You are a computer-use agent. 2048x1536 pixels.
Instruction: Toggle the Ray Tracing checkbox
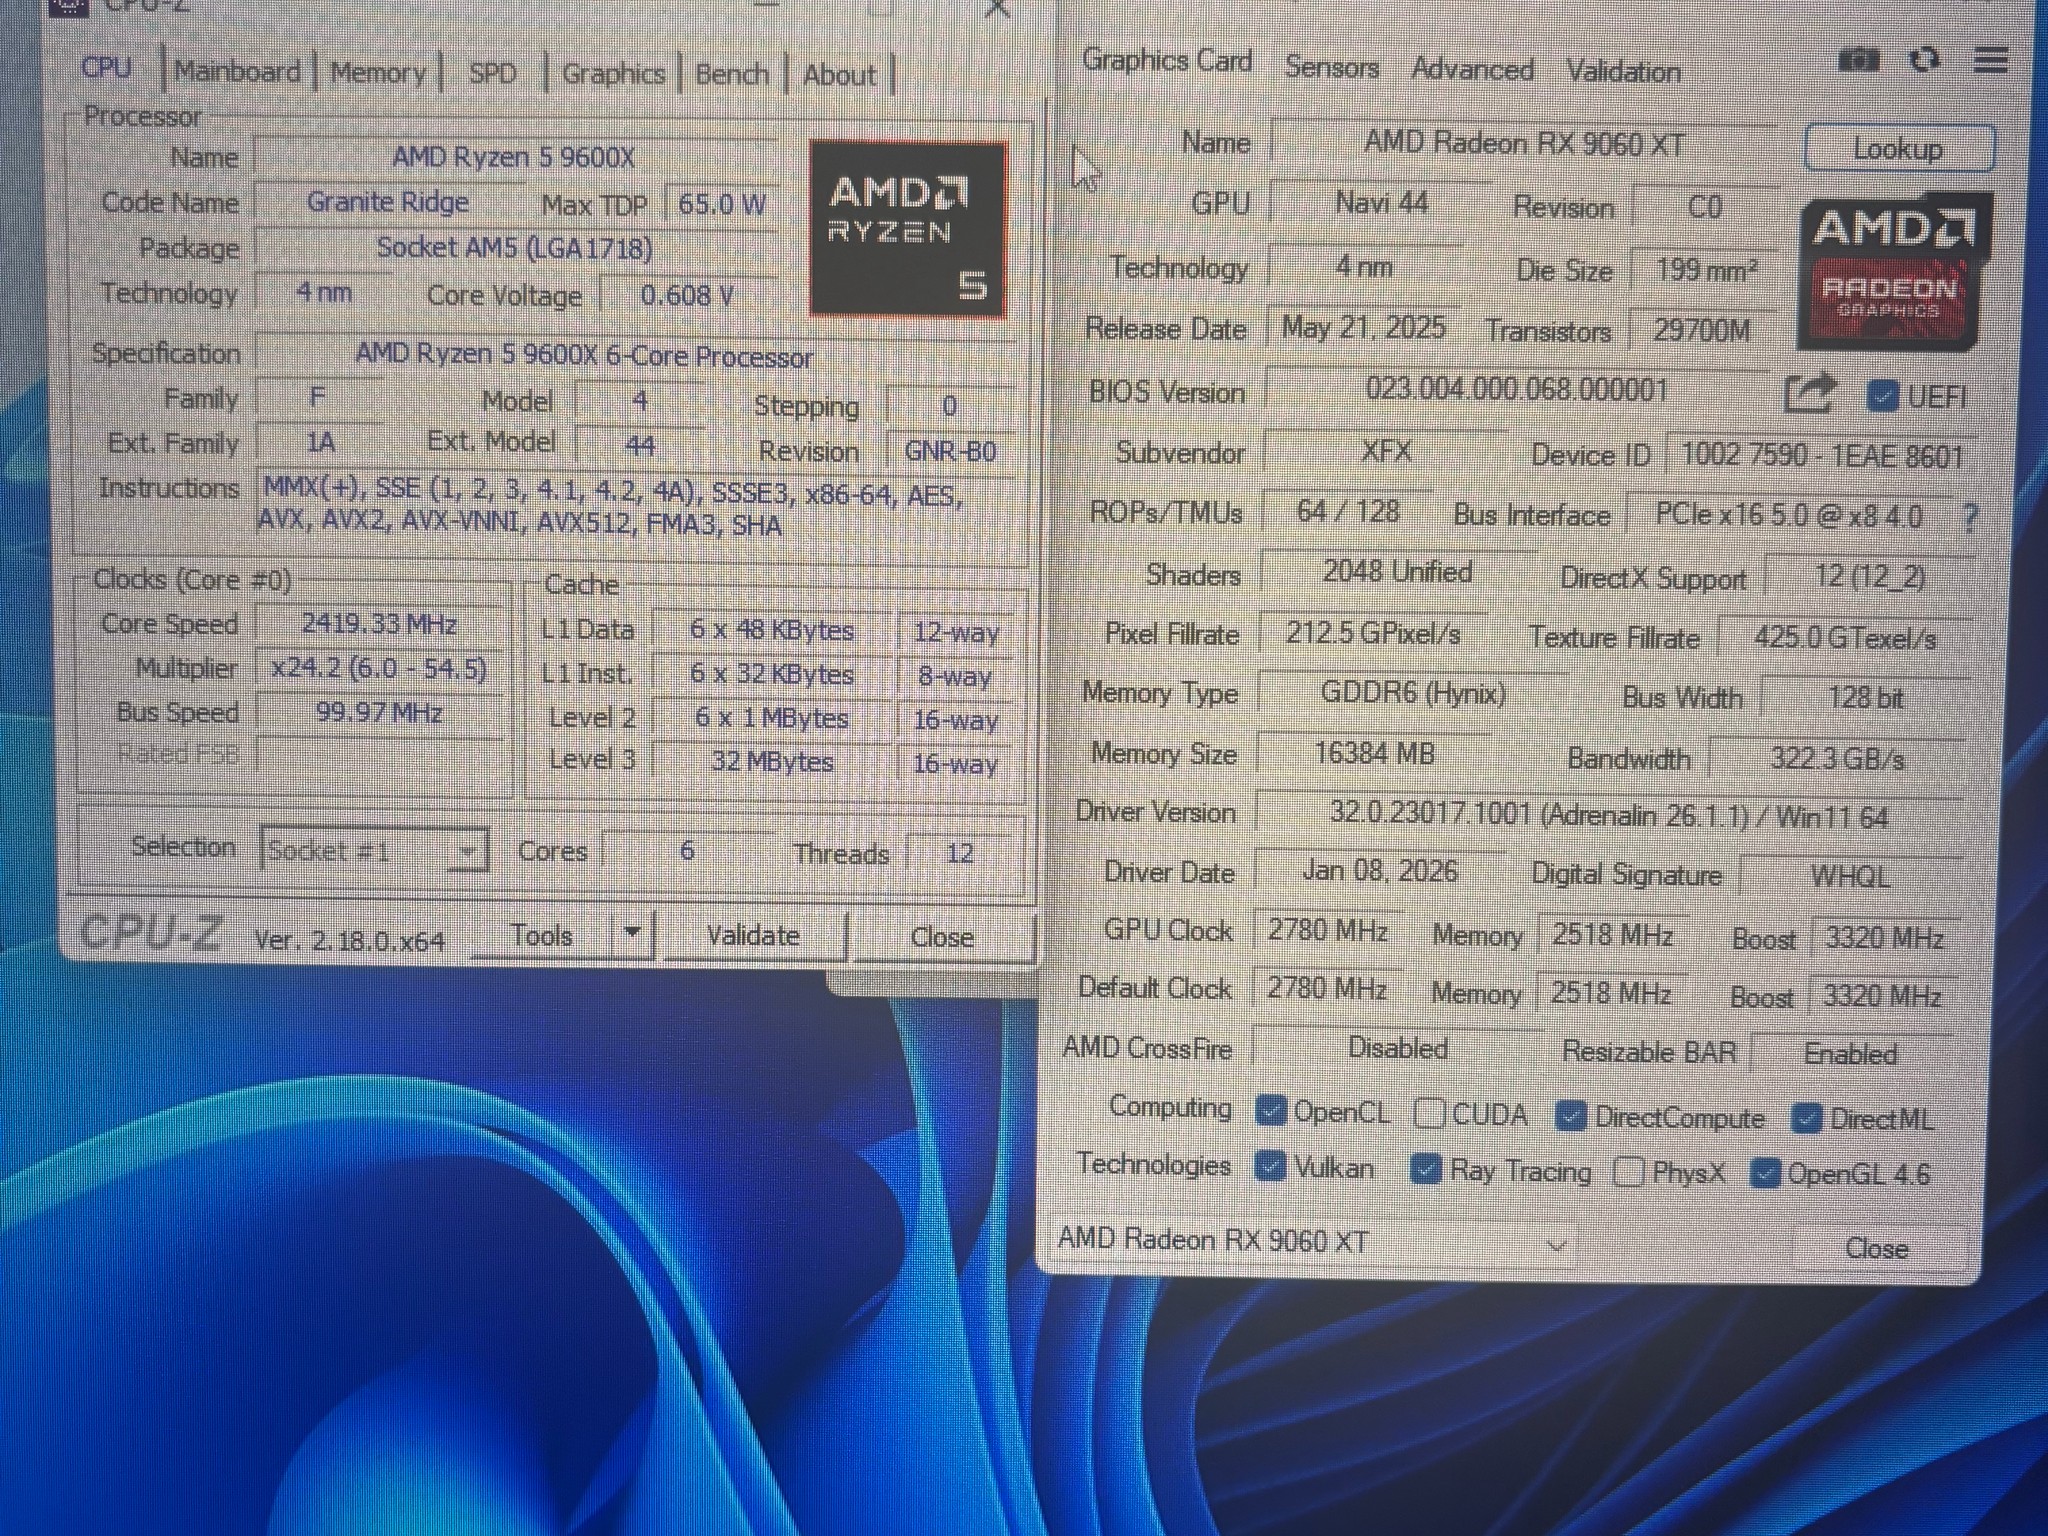pyautogui.click(x=1425, y=1169)
